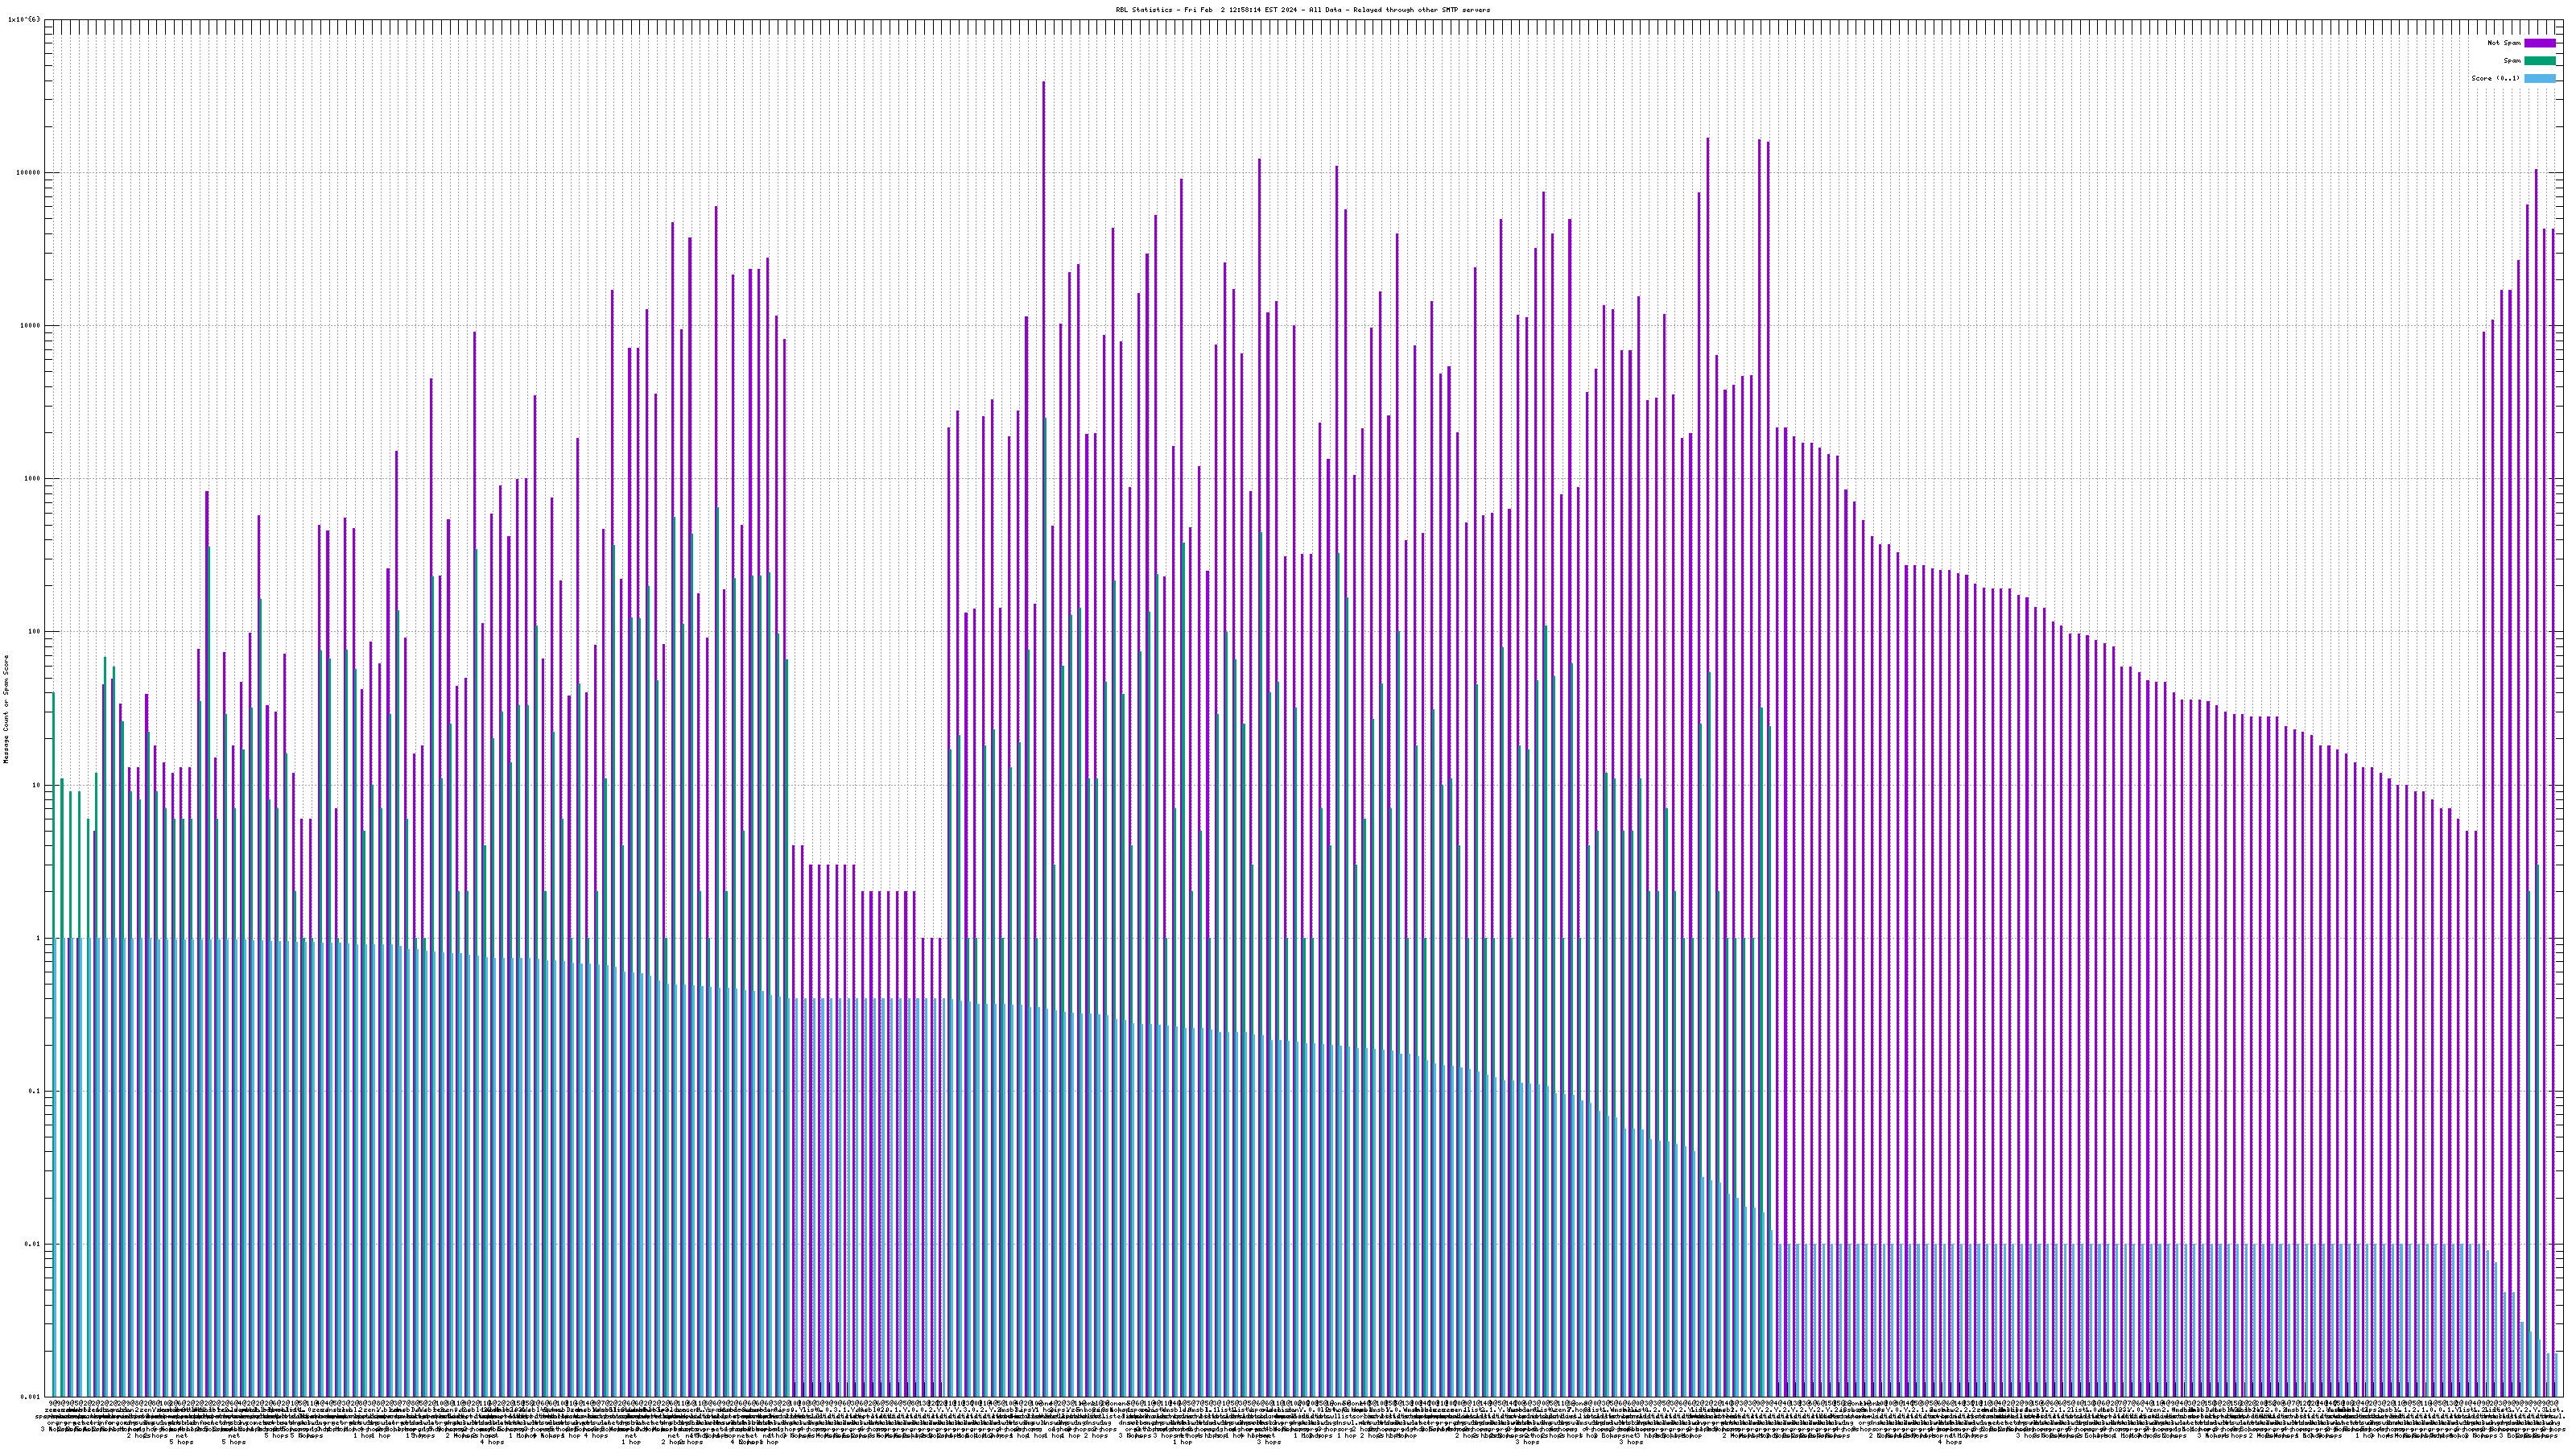Click the 10 y-axis tick label
The width and height of the screenshot is (2576, 1449).
coord(38,785)
